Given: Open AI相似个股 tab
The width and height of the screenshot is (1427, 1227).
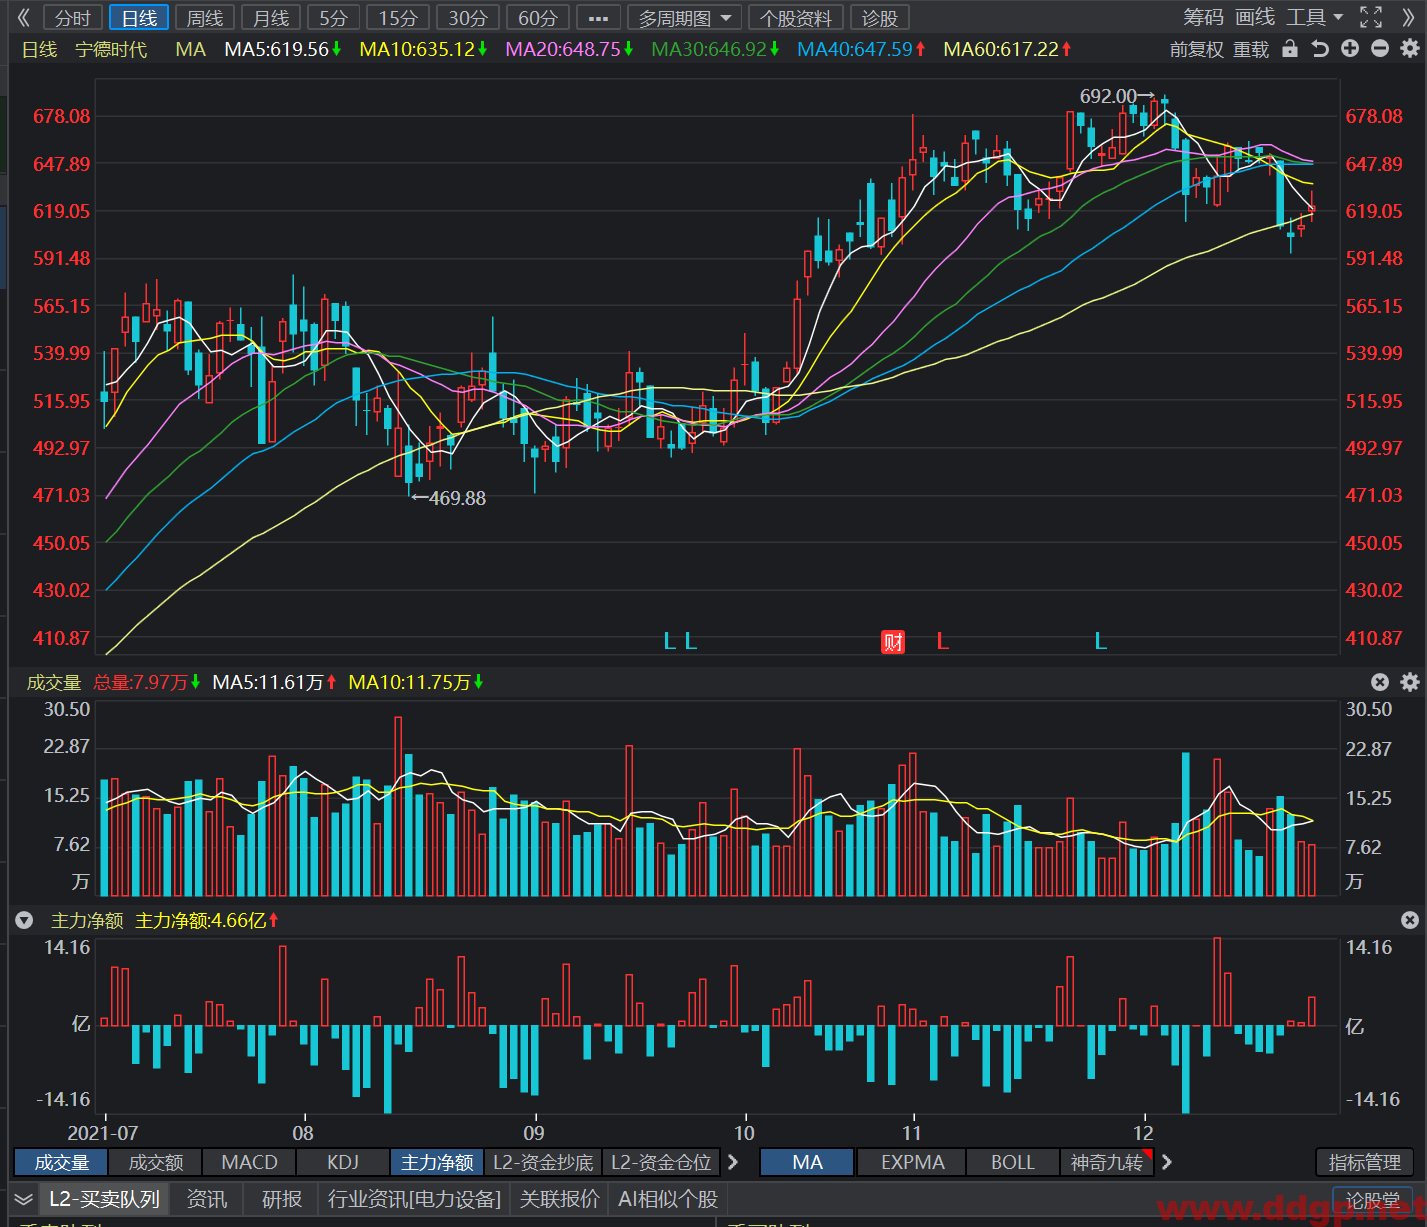Looking at the screenshot, I should tap(668, 1199).
